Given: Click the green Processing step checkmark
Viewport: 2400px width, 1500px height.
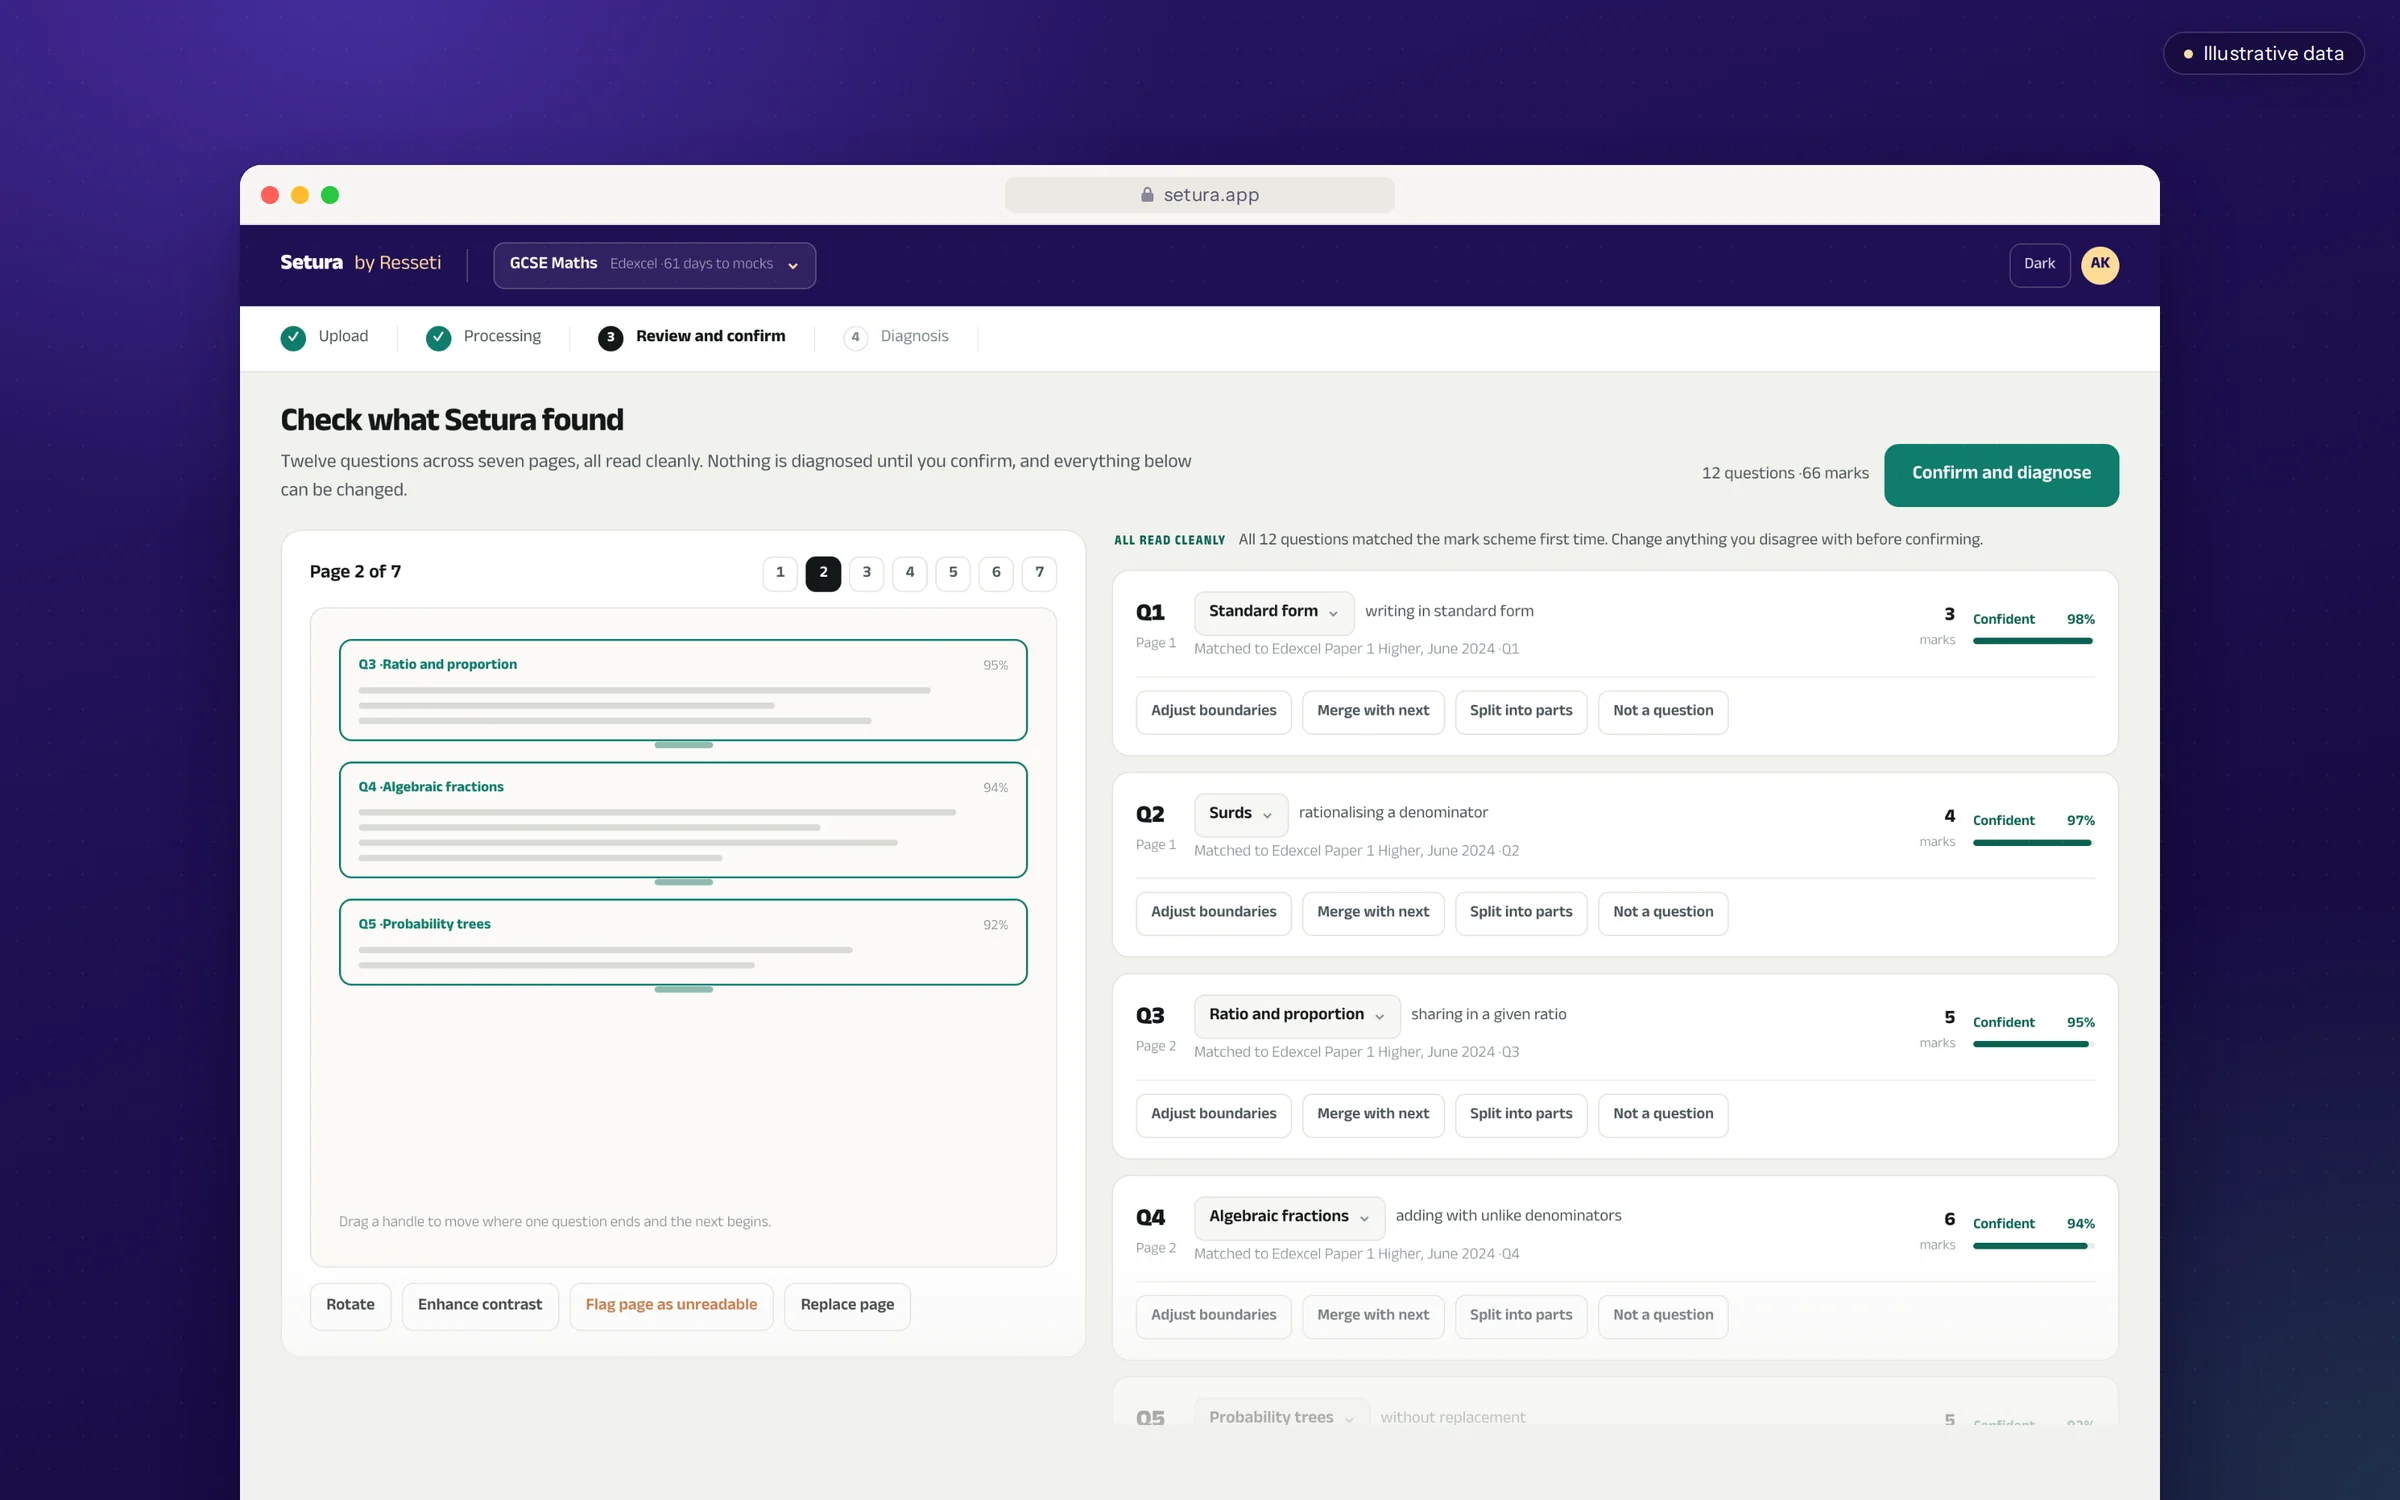Looking at the screenshot, I should 438,337.
